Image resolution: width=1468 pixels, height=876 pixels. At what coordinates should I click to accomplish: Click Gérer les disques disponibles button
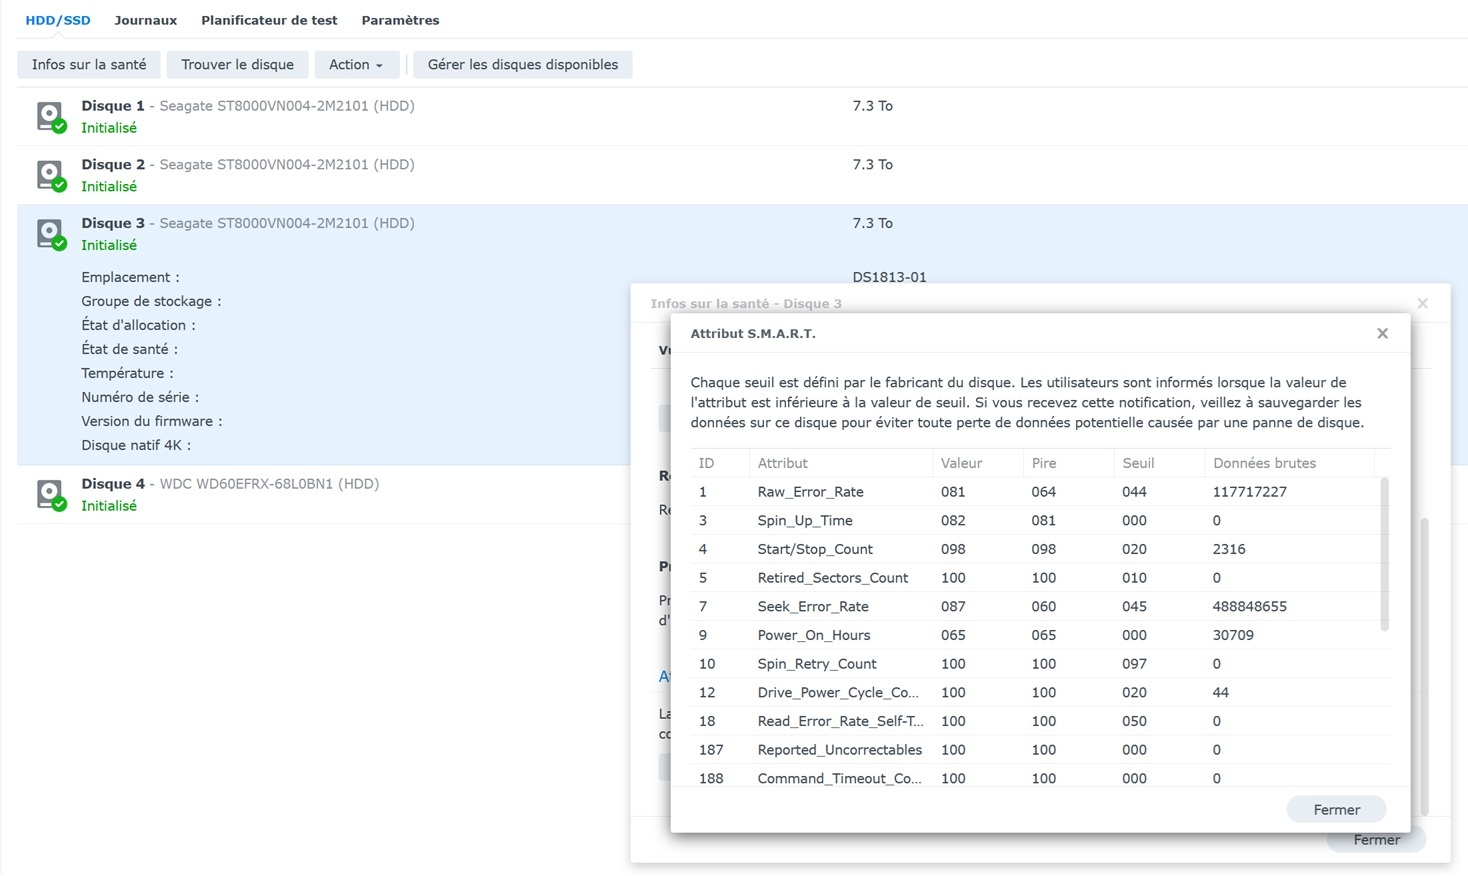point(523,64)
